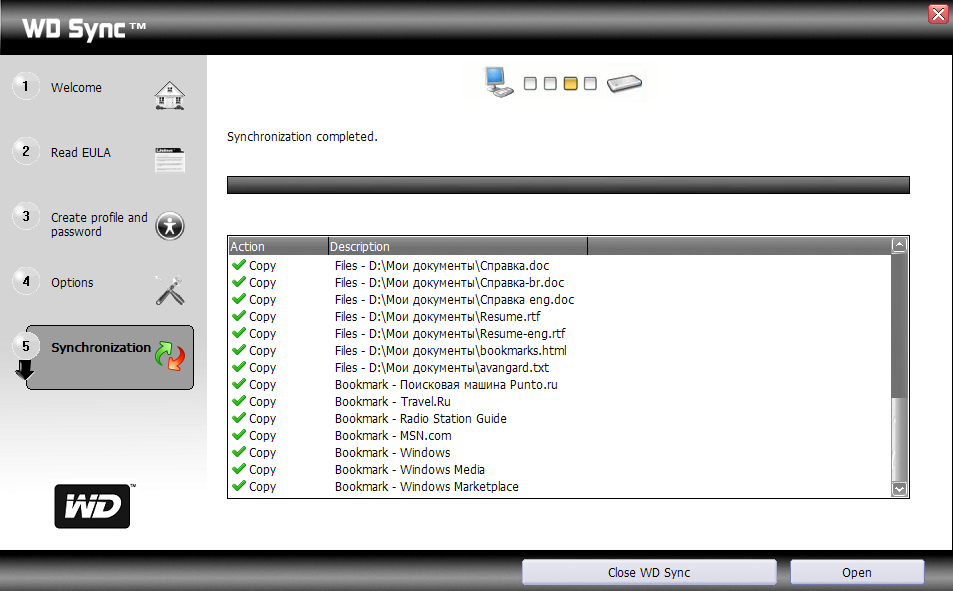Click green checkmark beside Radio Station Guide
Image resolution: width=953 pixels, height=591 pixels.
[x=239, y=418]
